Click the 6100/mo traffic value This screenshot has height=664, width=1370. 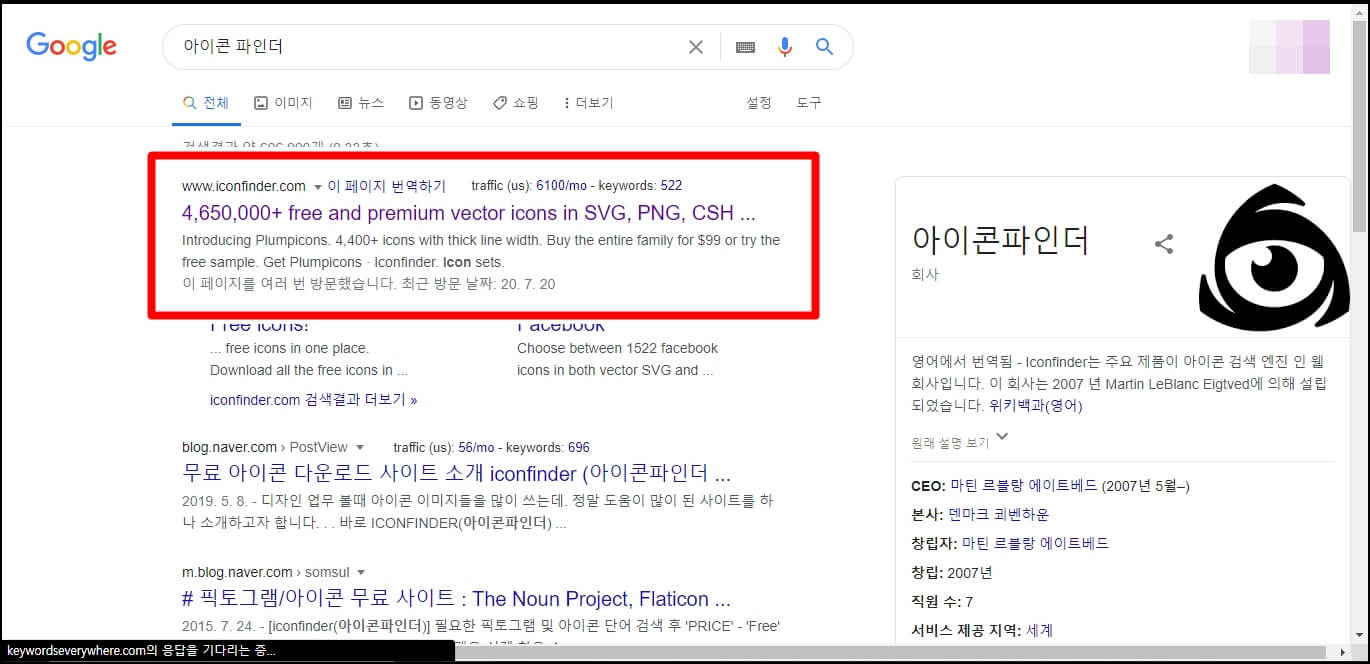(562, 186)
